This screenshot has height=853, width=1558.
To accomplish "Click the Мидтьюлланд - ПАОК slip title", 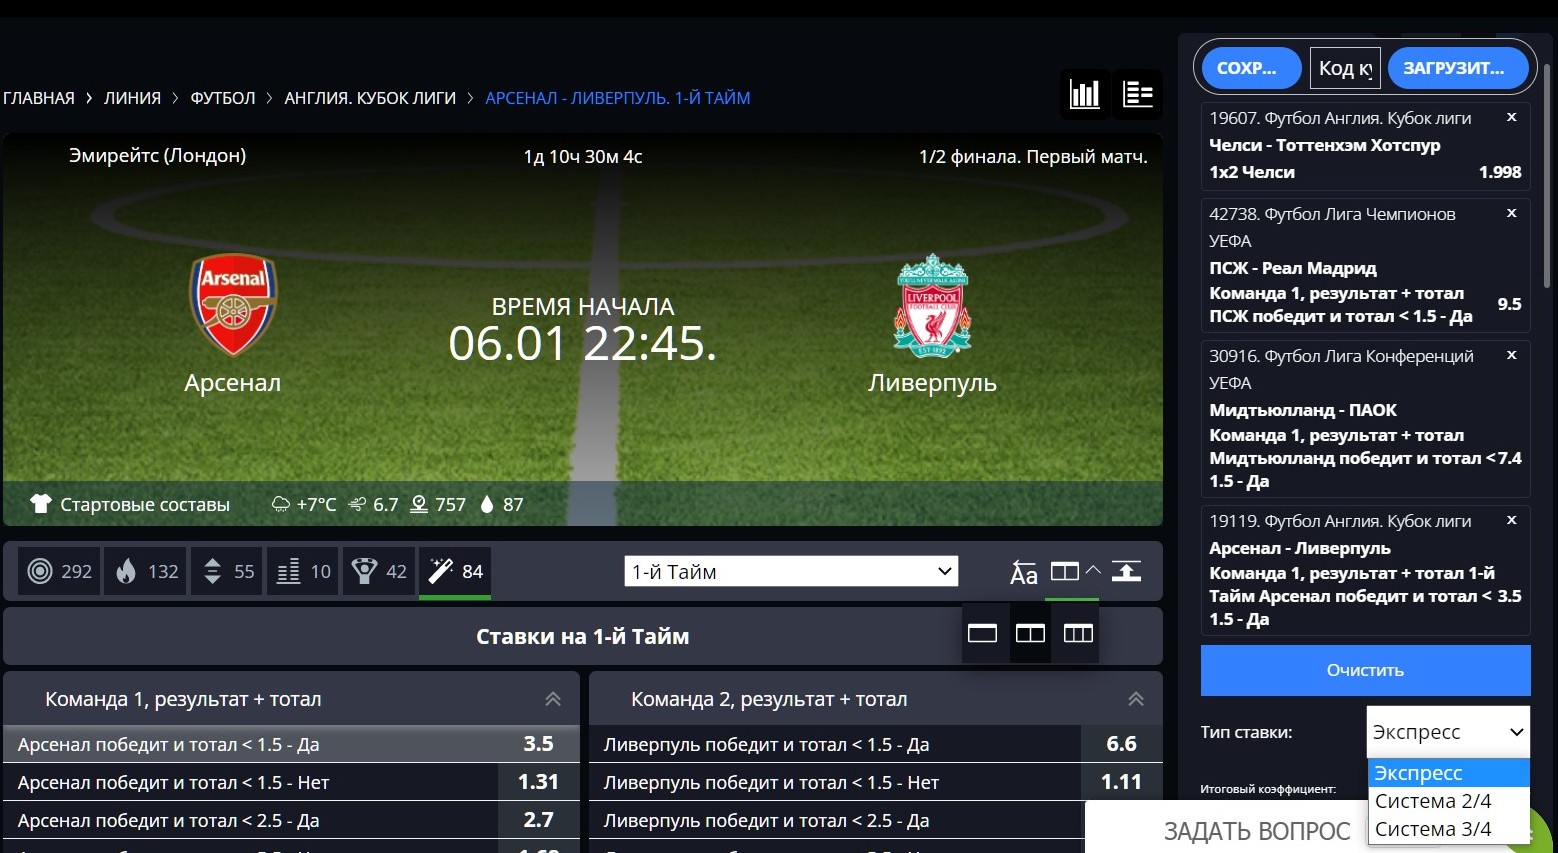I will click(1303, 410).
